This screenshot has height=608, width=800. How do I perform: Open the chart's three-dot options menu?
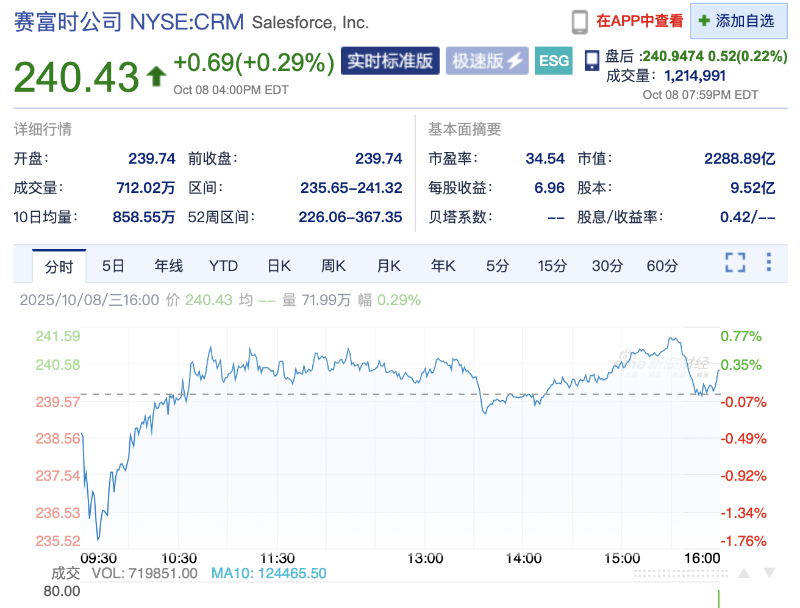768,263
